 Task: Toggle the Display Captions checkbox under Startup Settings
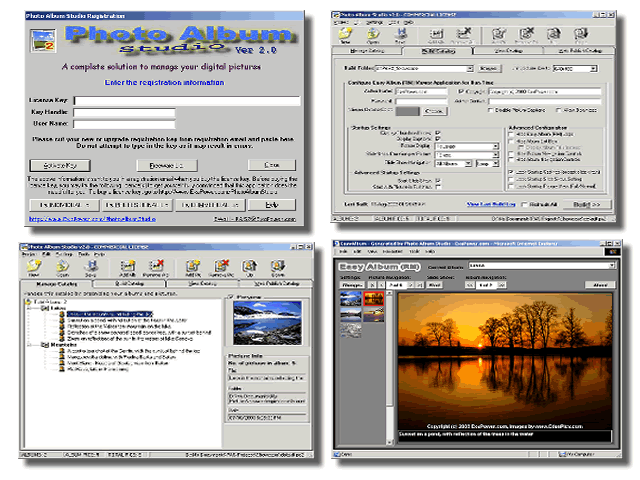coord(438,139)
